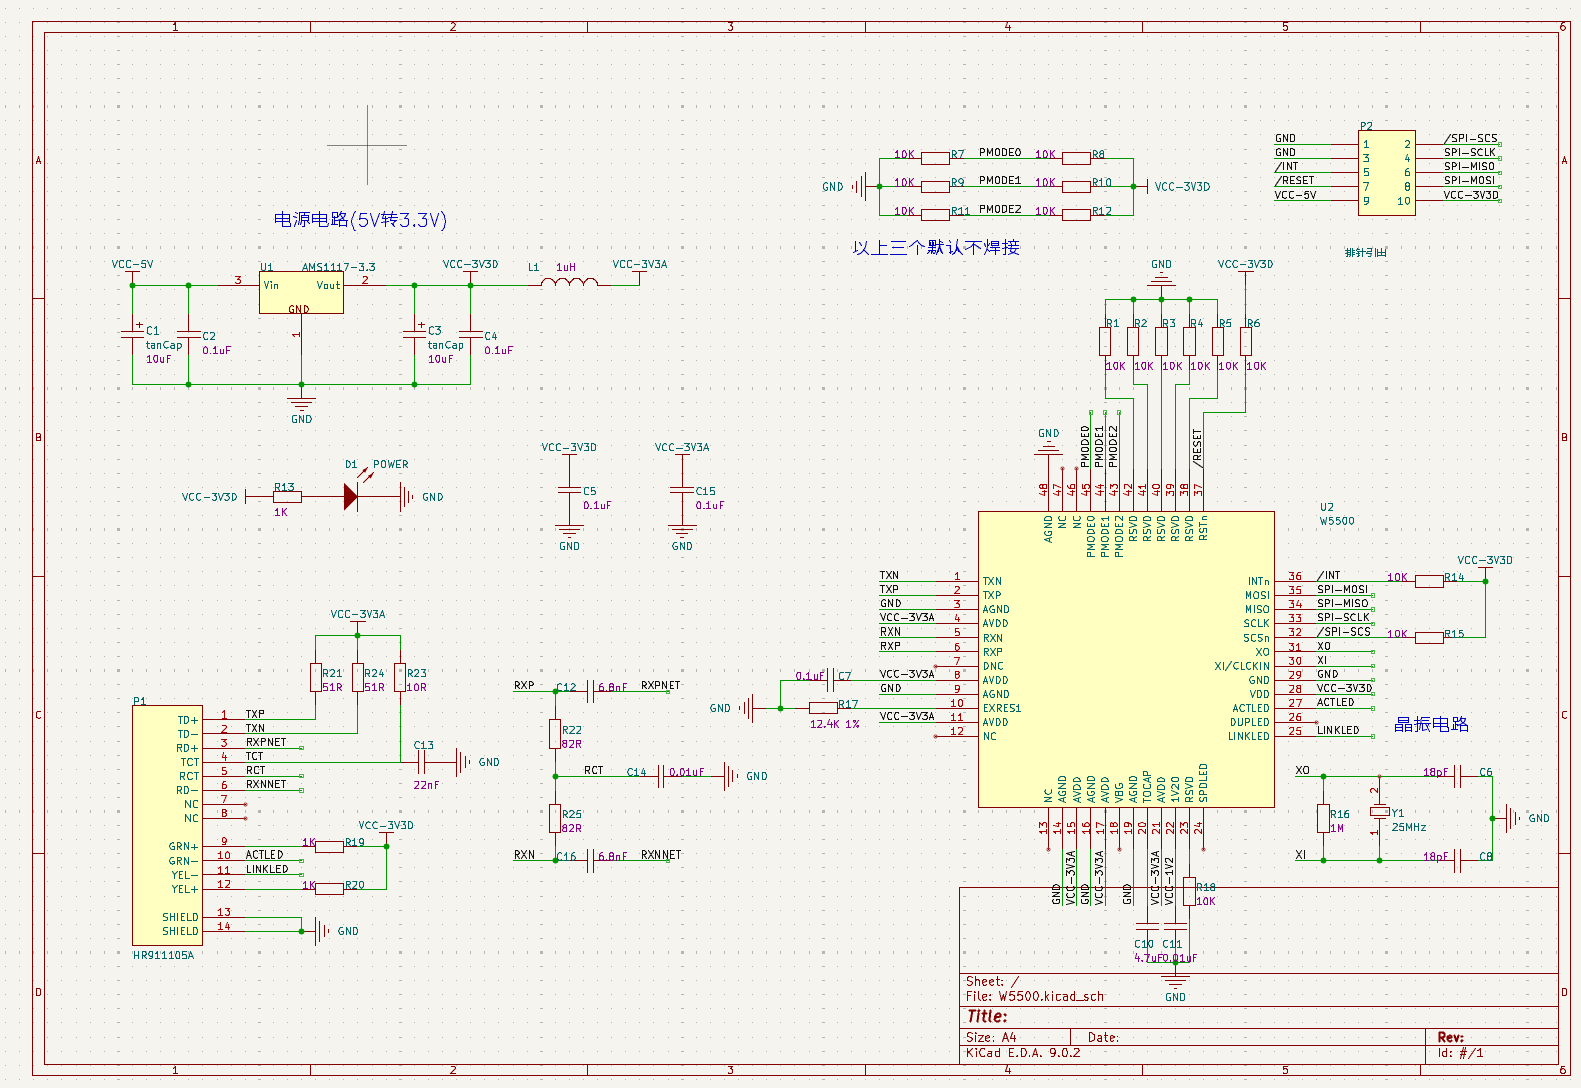
Task: Select the L1 1uH inductor coil
Action: tap(569, 283)
